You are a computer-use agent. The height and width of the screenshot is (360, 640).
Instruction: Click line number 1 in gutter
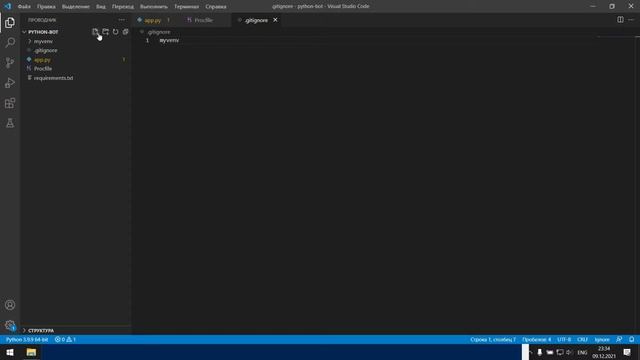[x=147, y=40]
